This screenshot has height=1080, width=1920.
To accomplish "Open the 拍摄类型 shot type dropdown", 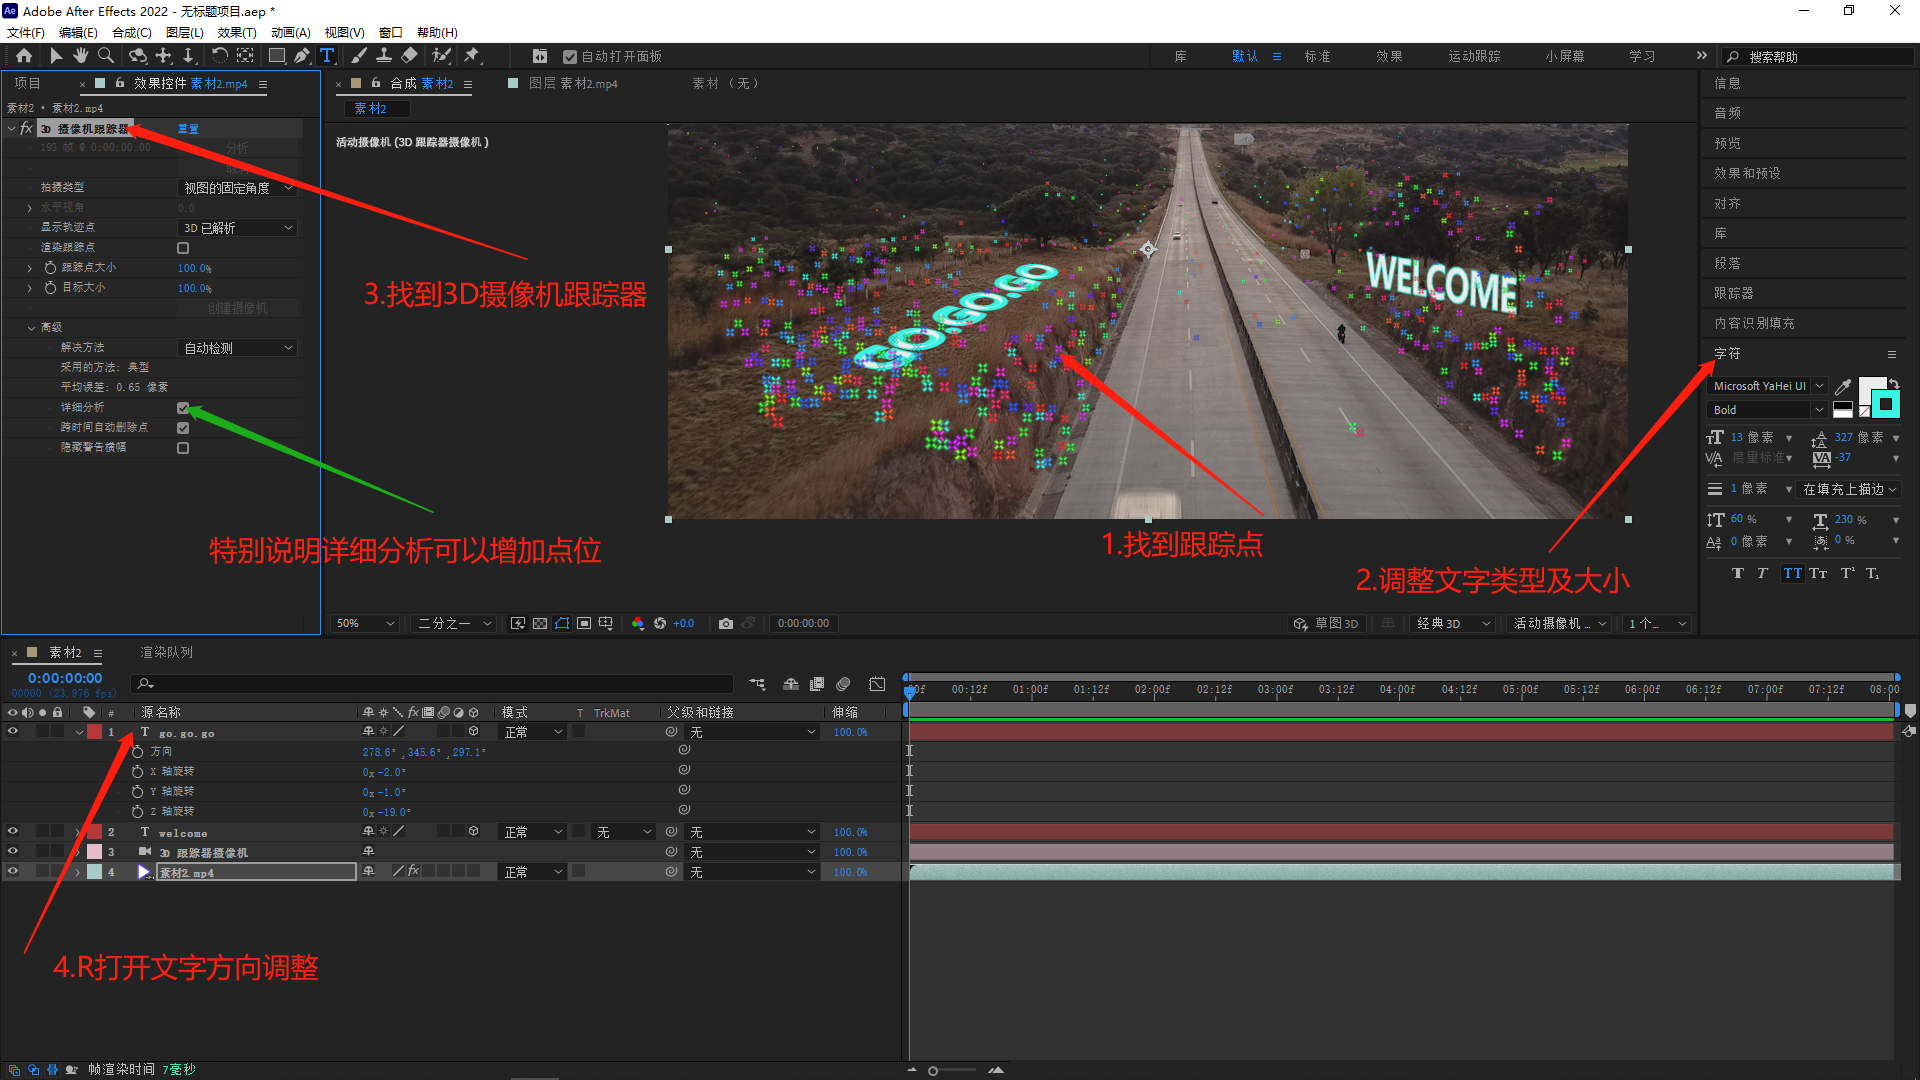I will (238, 188).
